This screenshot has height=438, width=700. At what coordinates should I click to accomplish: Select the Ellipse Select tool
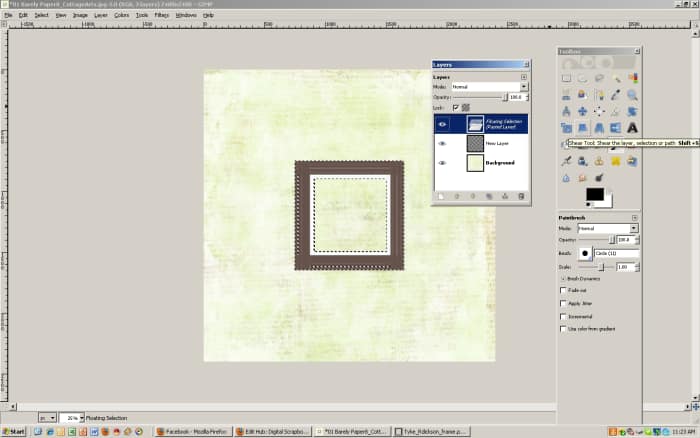[x=583, y=78]
